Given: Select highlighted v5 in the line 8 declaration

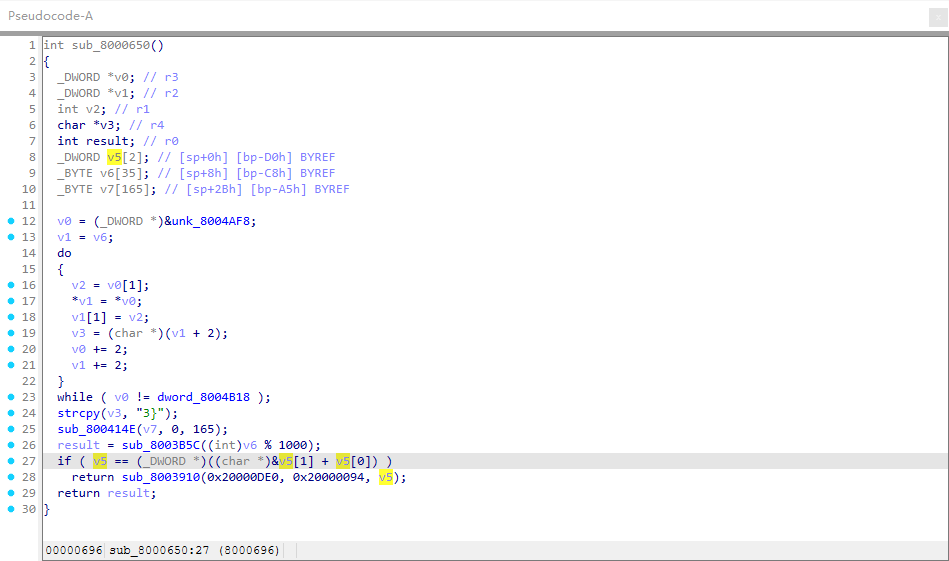Looking at the screenshot, I should 114,157.
